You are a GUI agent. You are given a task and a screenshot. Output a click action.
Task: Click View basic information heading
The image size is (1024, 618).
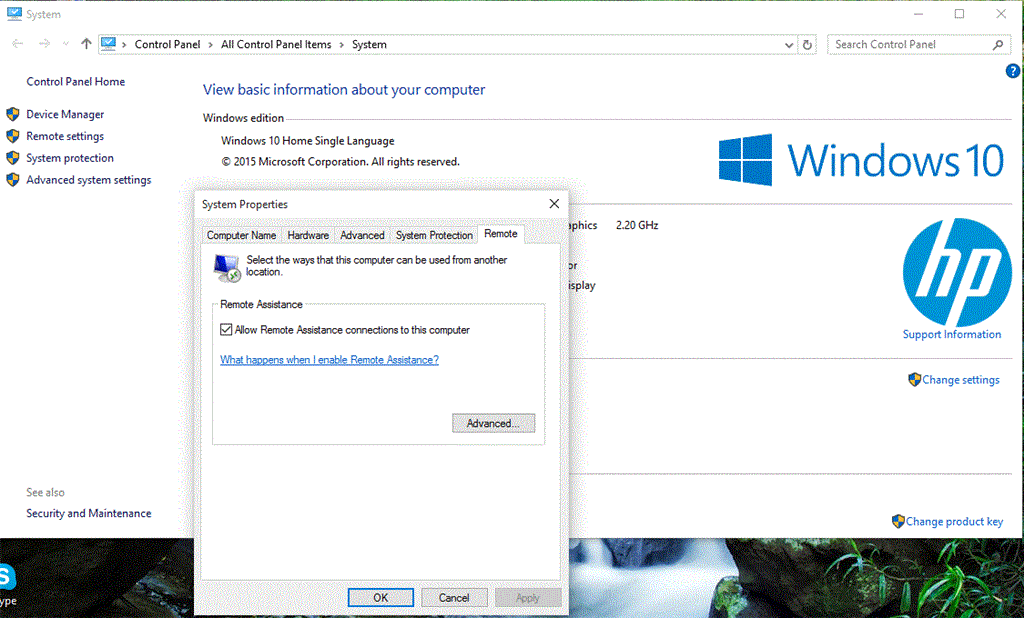coord(344,89)
